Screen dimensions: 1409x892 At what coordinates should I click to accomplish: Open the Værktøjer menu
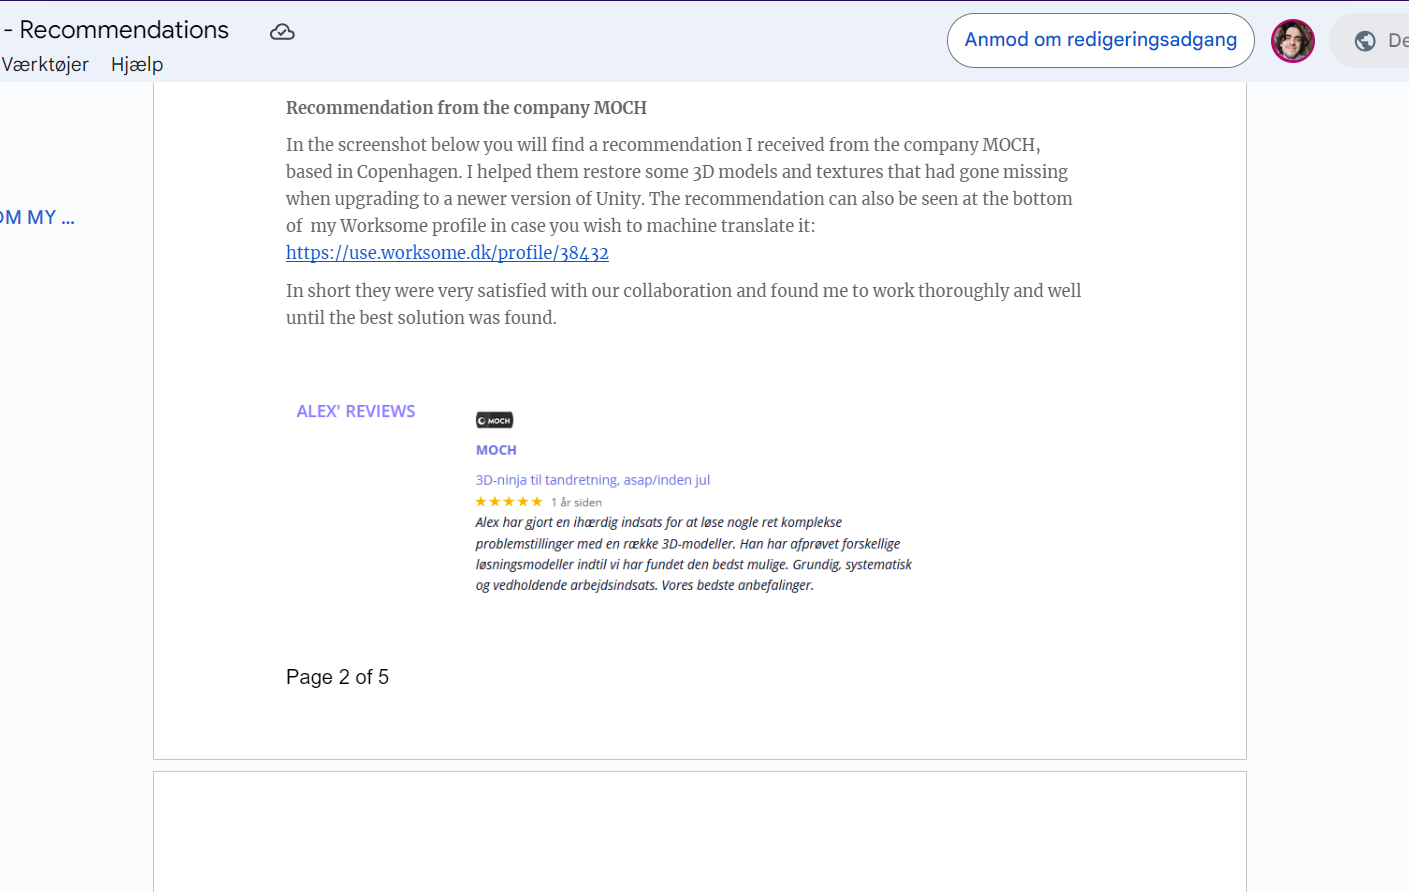click(x=45, y=65)
